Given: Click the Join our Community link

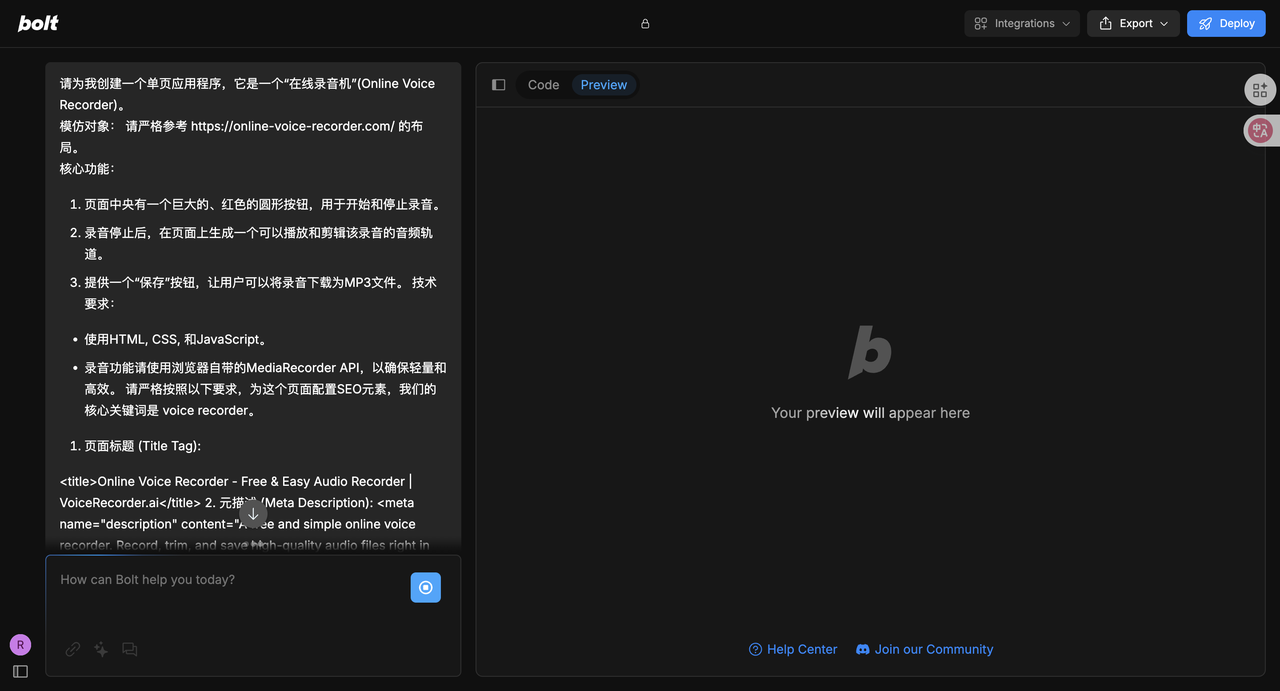Looking at the screenshot, I should [925, 649].
